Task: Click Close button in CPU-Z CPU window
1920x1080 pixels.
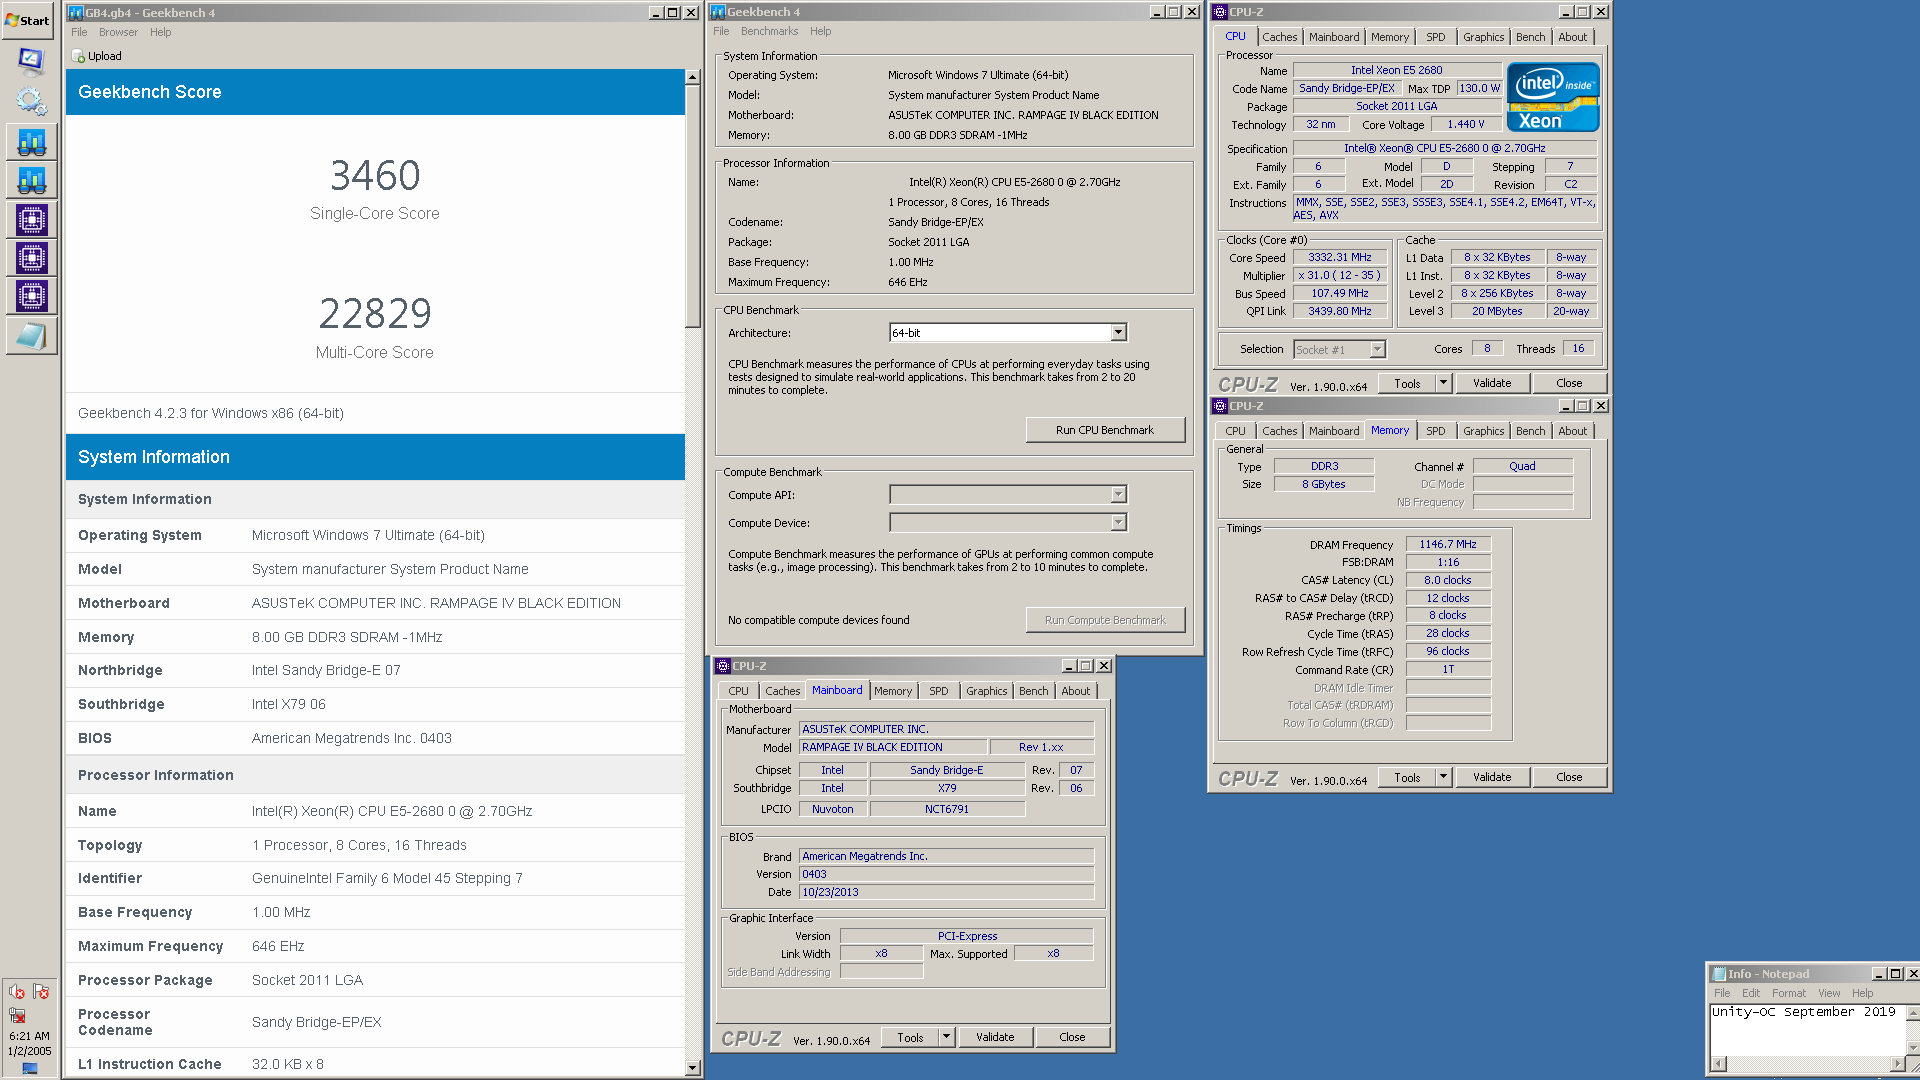Action: coord(1569,383)
